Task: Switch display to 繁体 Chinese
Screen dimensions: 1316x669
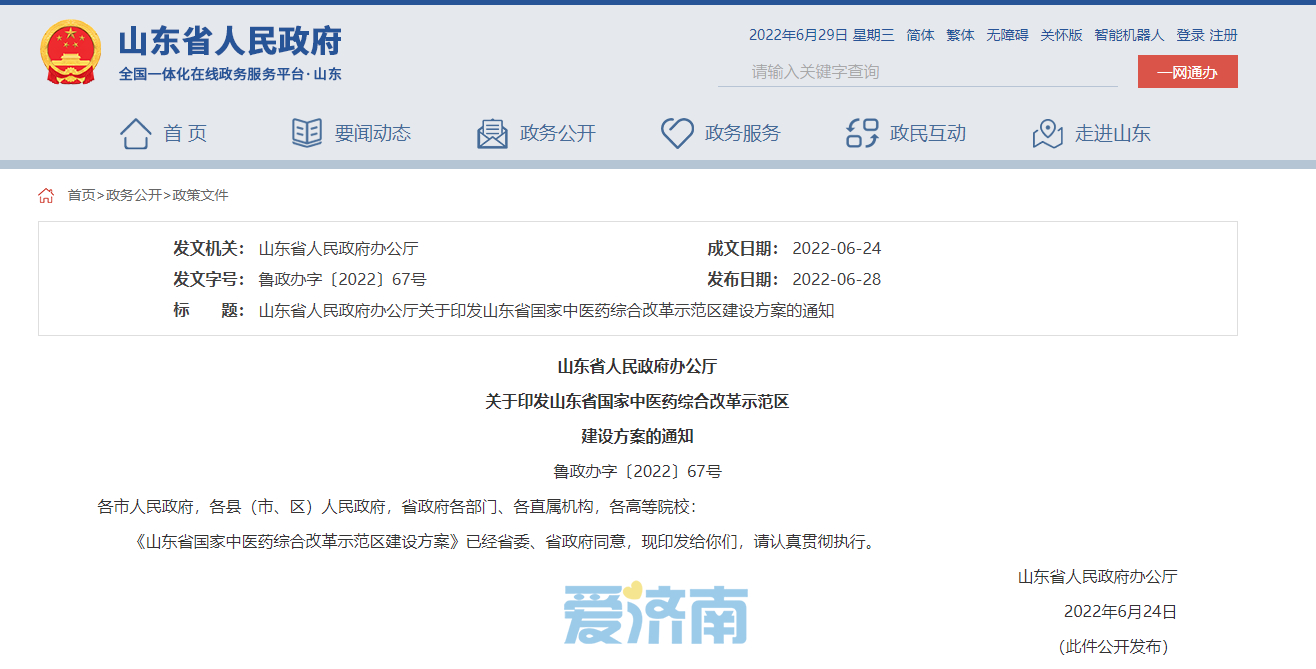Action: pyautogui.click(x=959, y=34)
